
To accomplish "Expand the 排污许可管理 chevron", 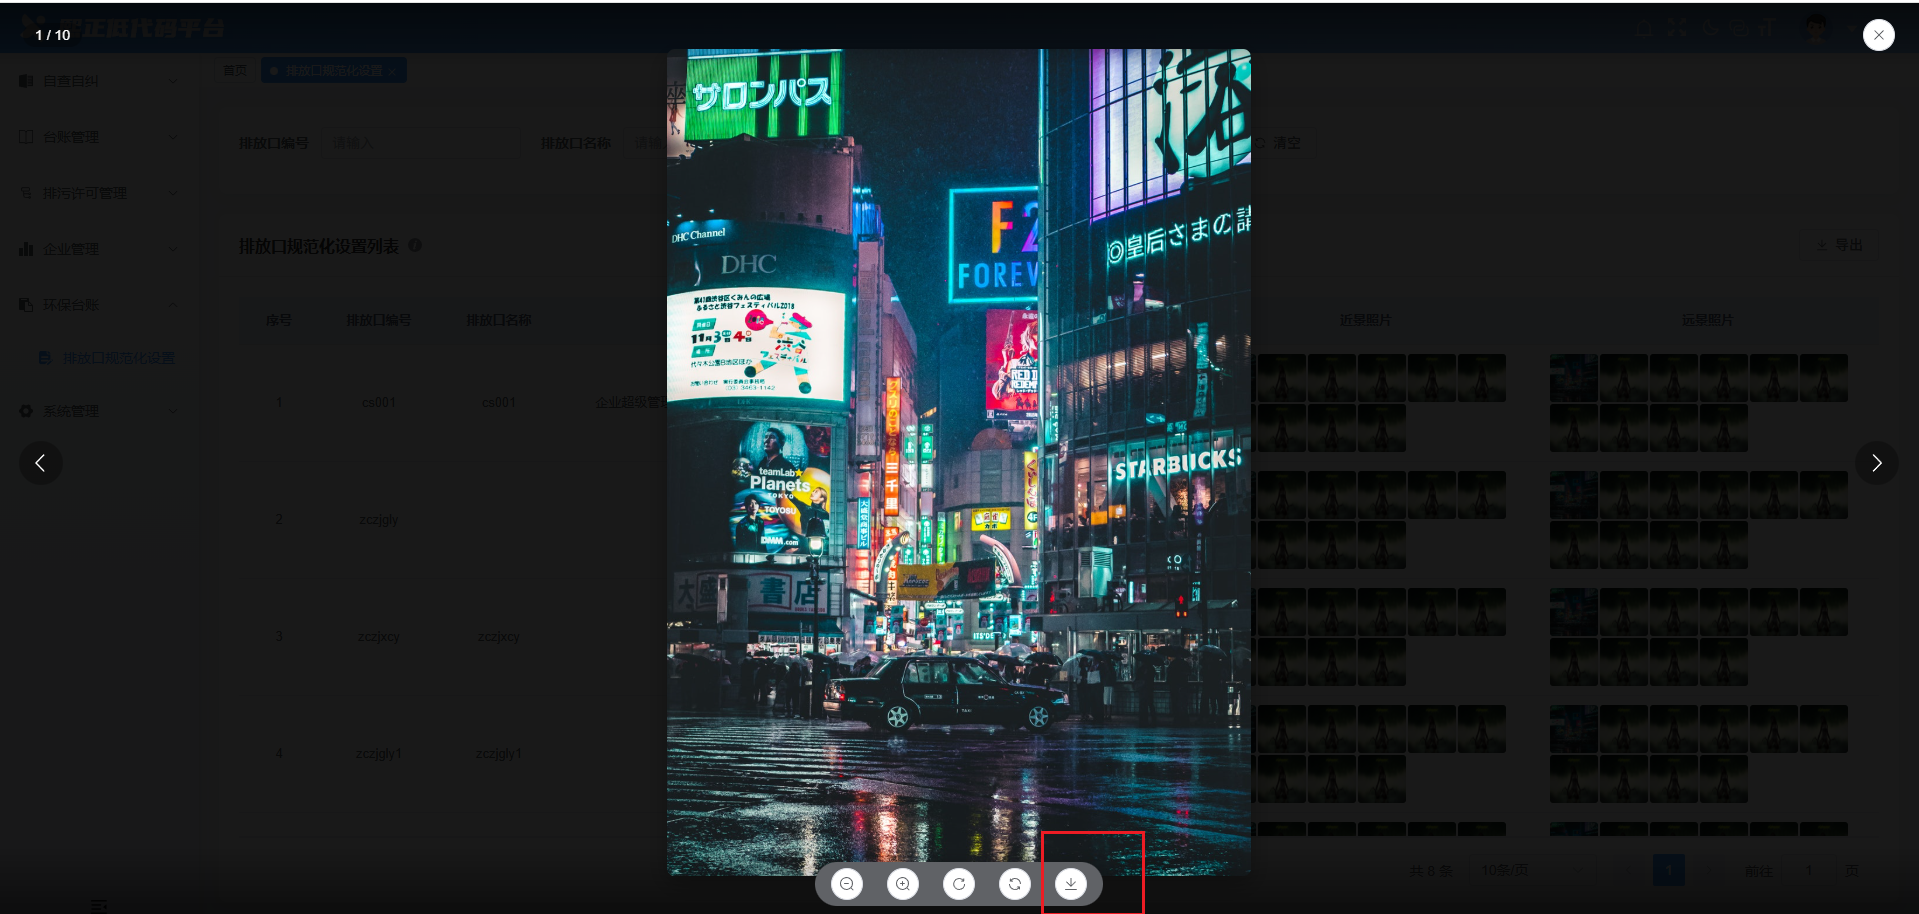I will coord(173,193).
